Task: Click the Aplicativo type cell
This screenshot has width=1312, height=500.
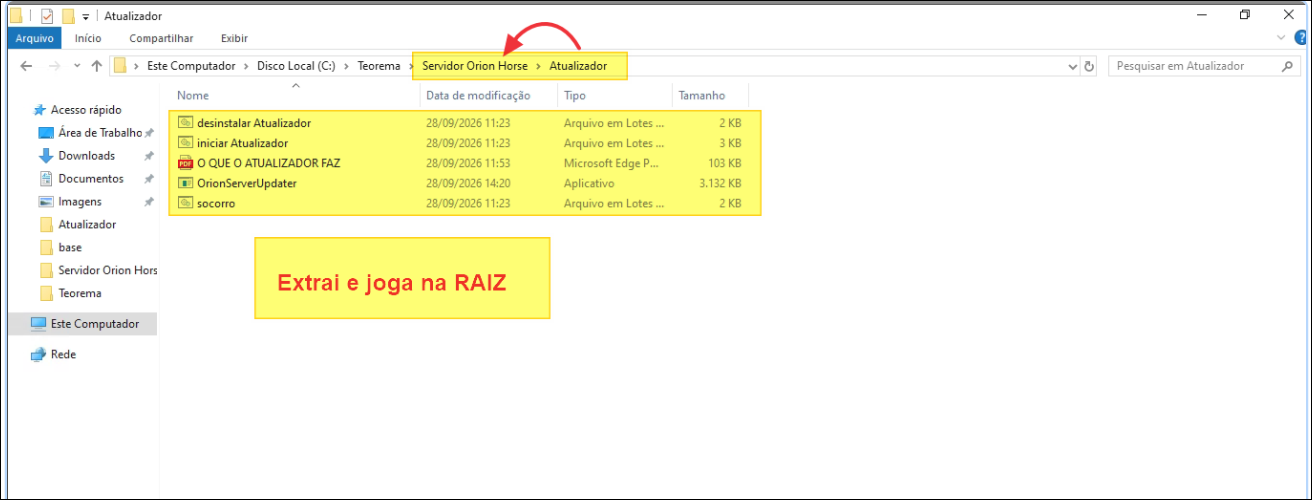Action: (x=590, y=183)
